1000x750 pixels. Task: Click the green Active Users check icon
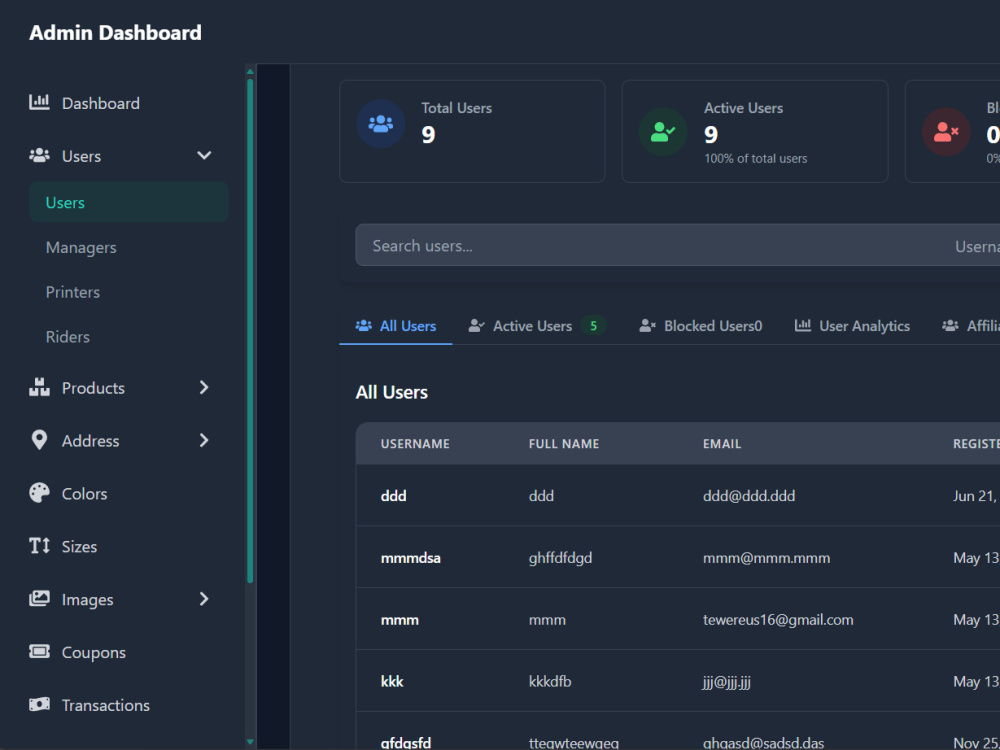tap(663, 132)
